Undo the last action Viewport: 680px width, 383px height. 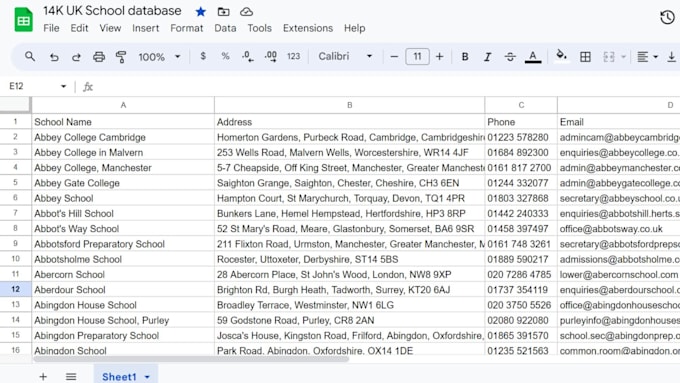click(54, 57)
